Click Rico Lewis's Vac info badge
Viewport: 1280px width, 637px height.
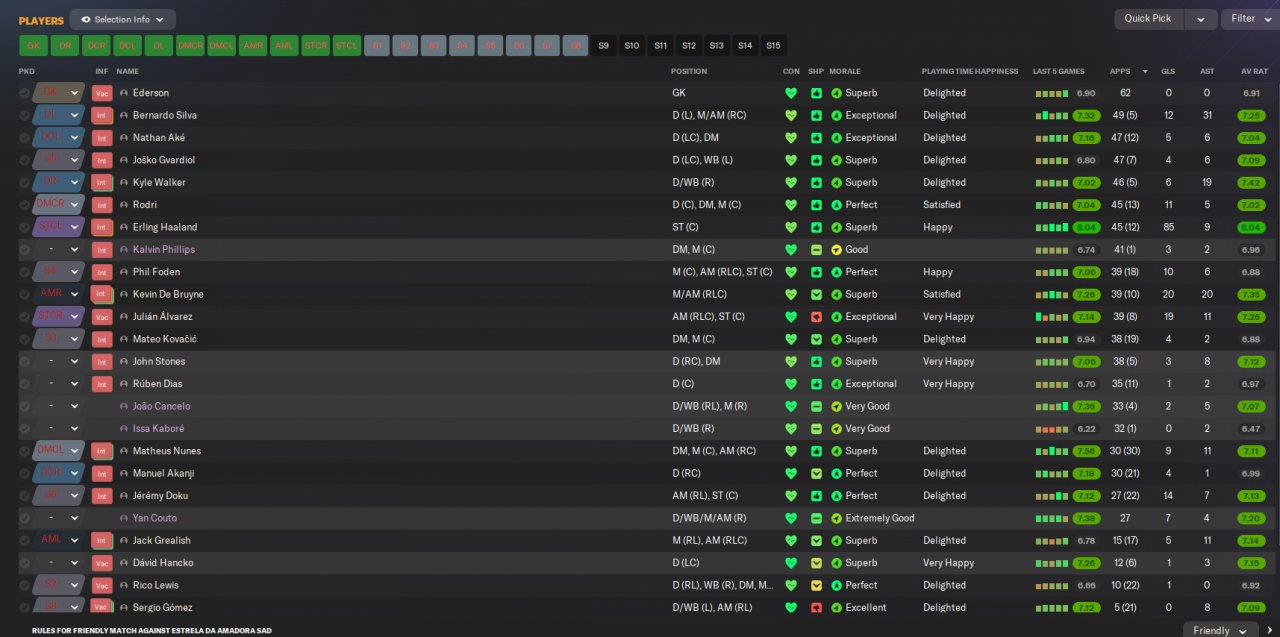click(x=101, y=585)
